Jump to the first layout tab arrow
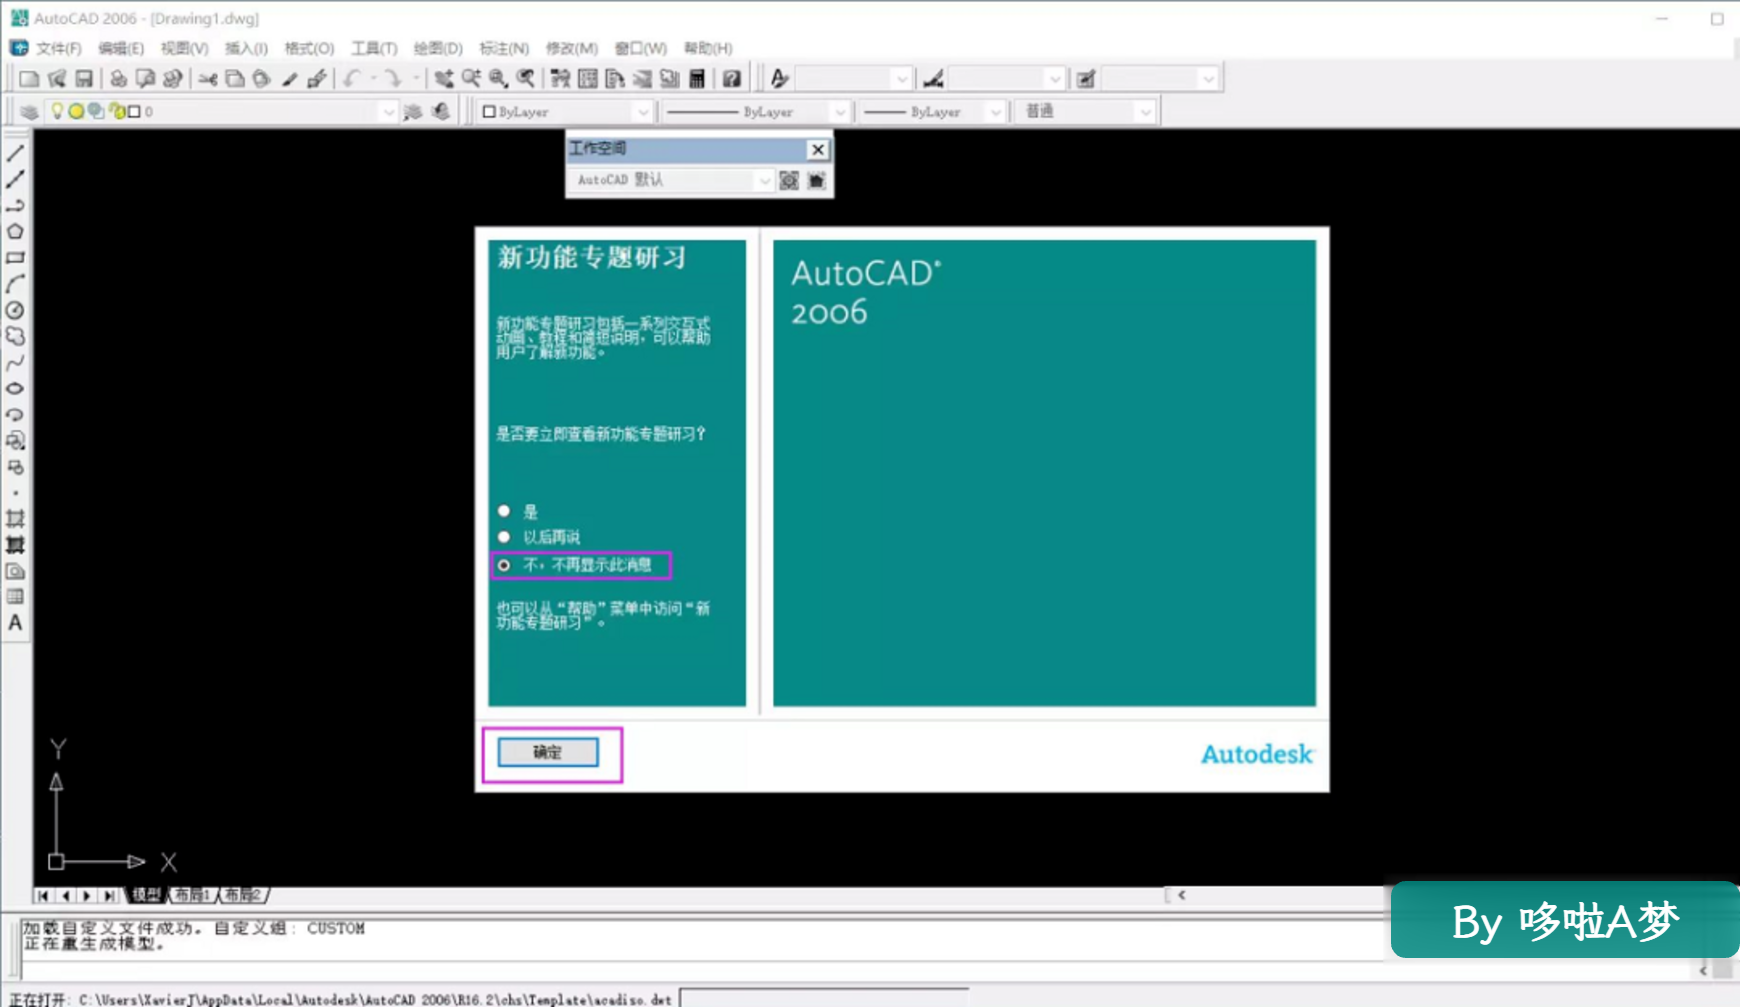This screenshot has width=1740, height=1007. (x=43, y=895)
